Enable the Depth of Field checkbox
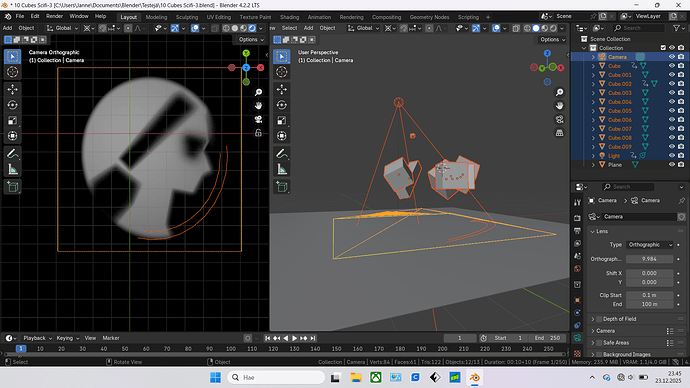This screenshot has width=690, height=388. tap(598, 319)
